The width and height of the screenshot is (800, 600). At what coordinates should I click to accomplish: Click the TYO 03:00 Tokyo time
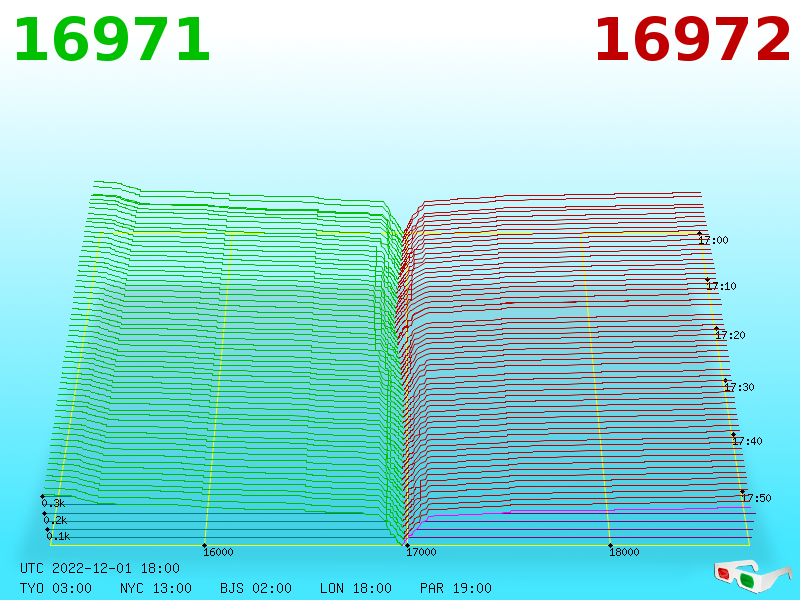pos(56,588)
